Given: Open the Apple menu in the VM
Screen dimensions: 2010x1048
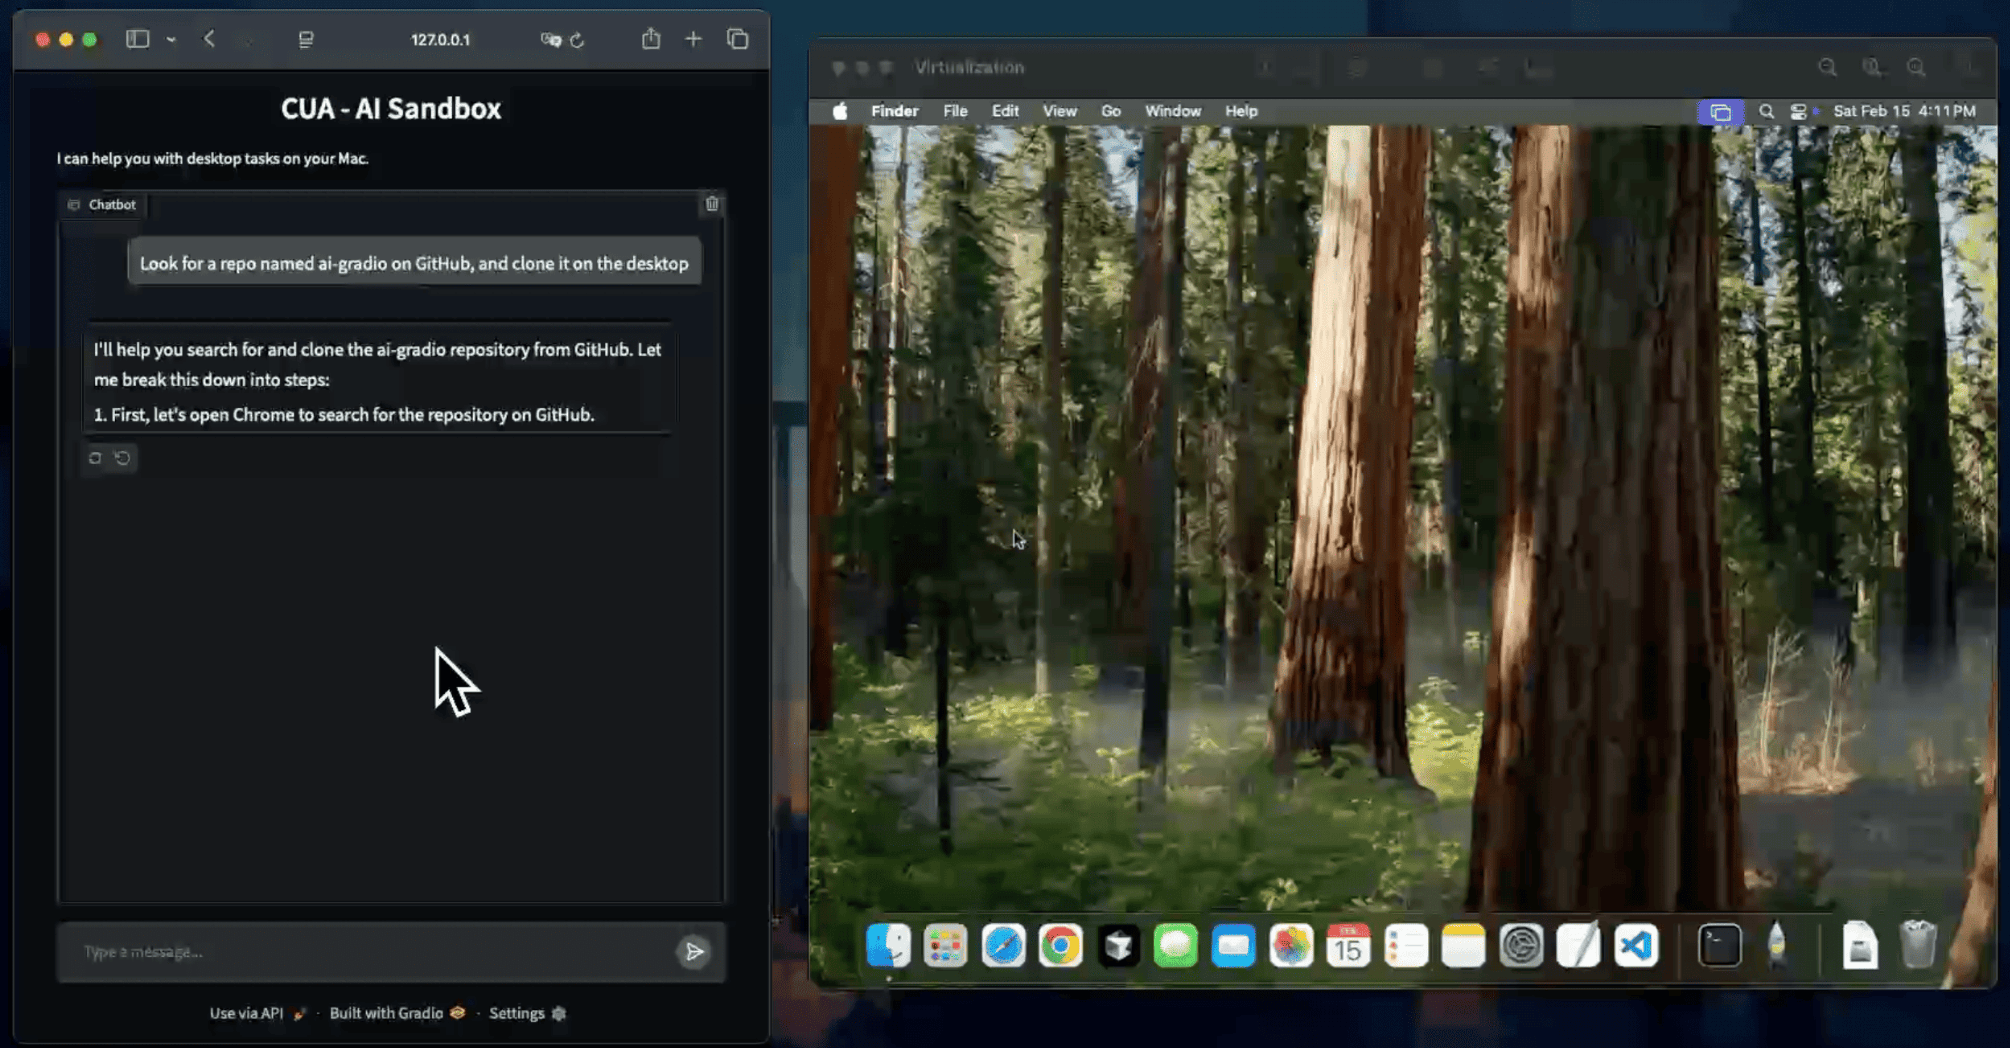Looking at the screenshot, I should pos(840,111).
